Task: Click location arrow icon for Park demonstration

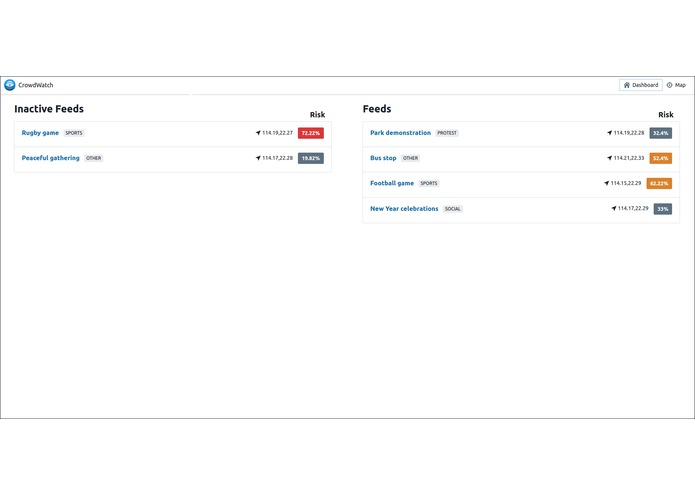Action: click(x=609, y=133)
